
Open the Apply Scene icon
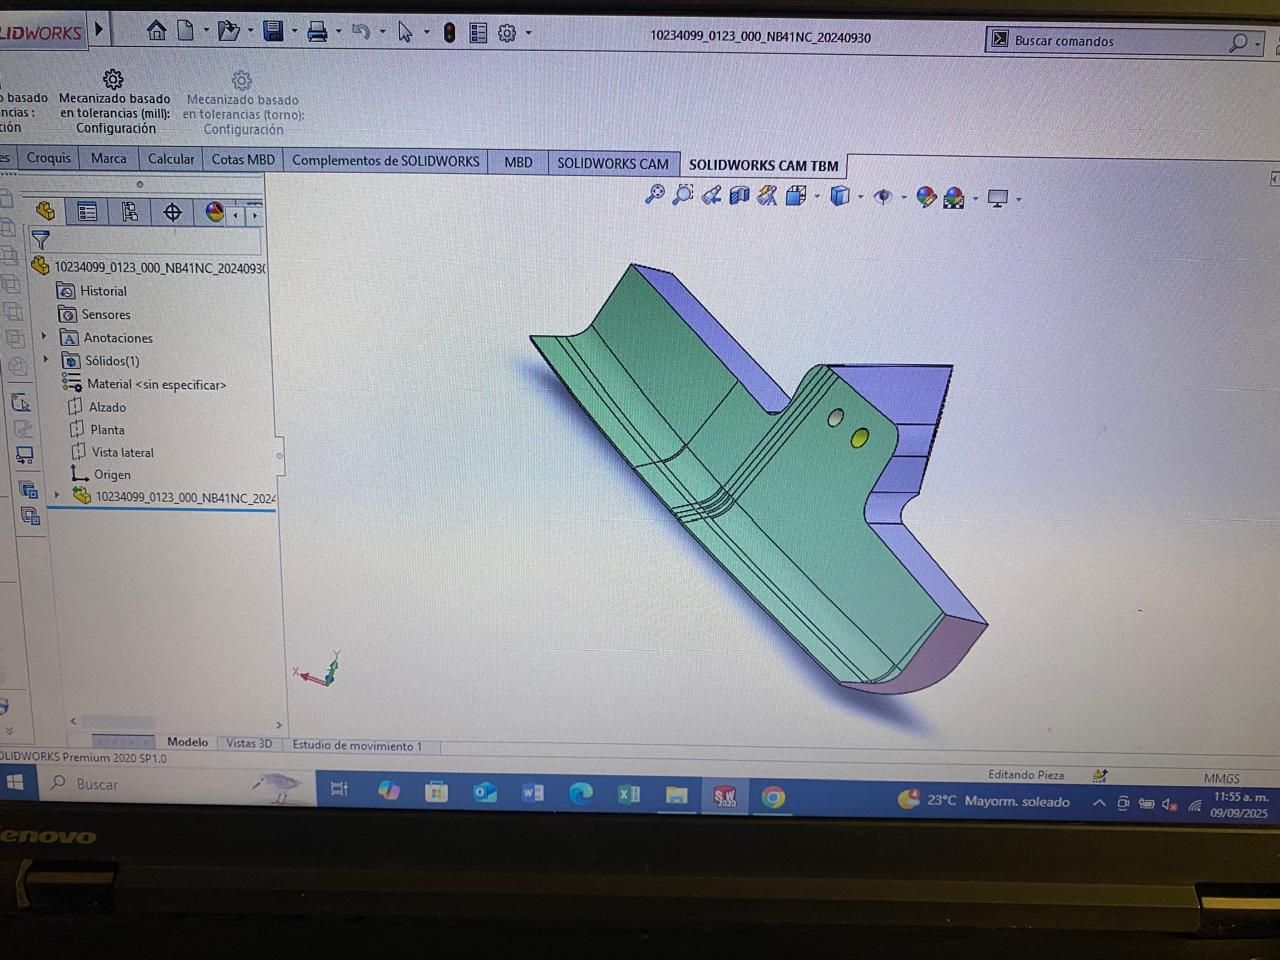point(953,196)
